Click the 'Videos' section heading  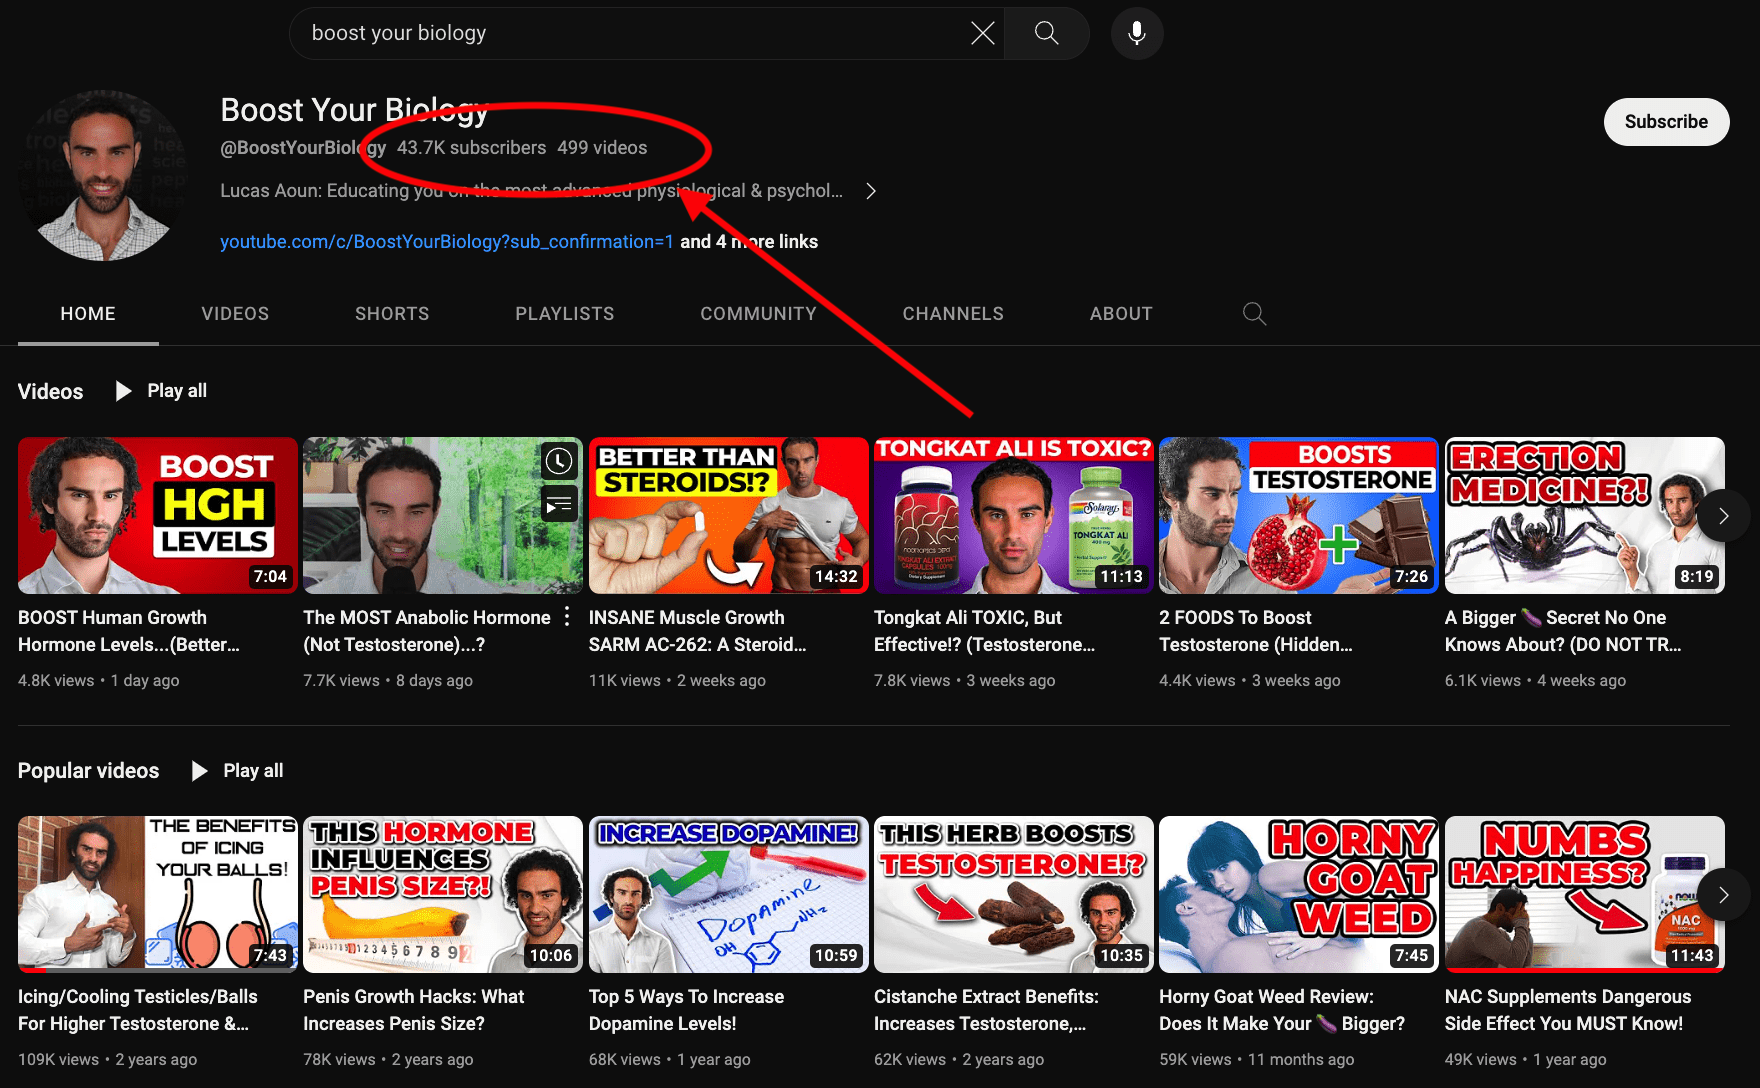click(x=50, y=392)
